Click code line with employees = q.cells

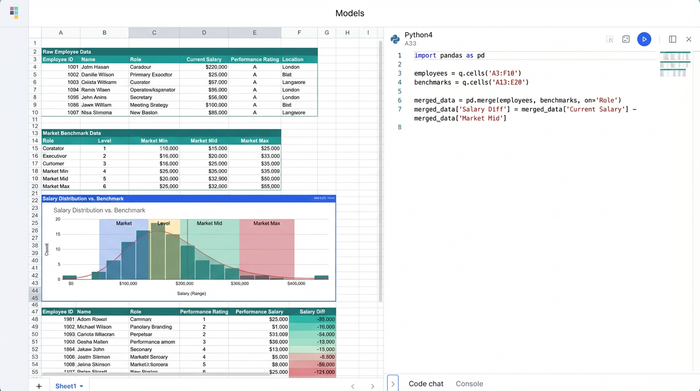[467, 73]
